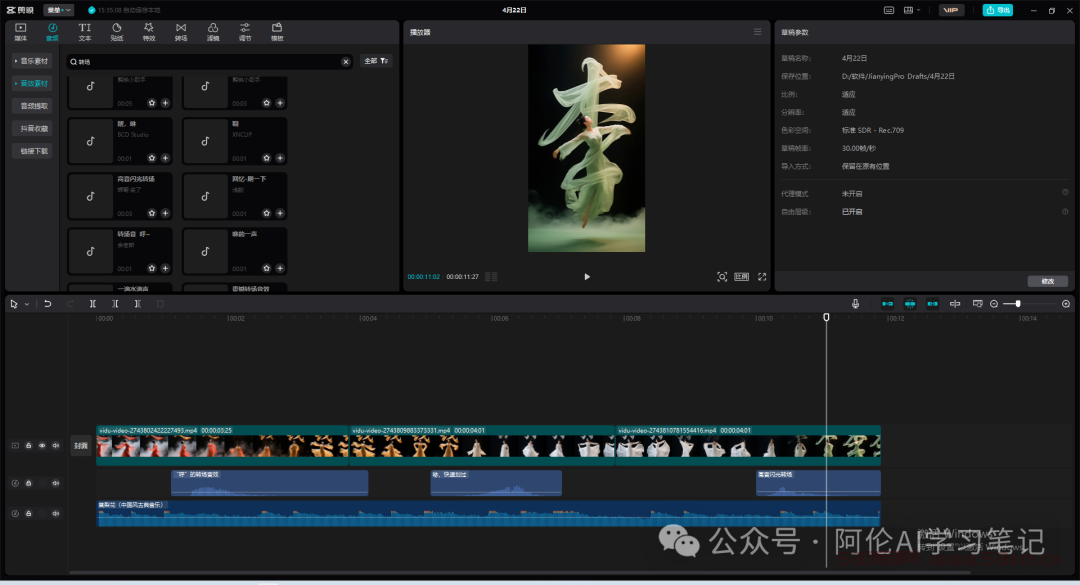Delete left of the playhead

(115, 304)
